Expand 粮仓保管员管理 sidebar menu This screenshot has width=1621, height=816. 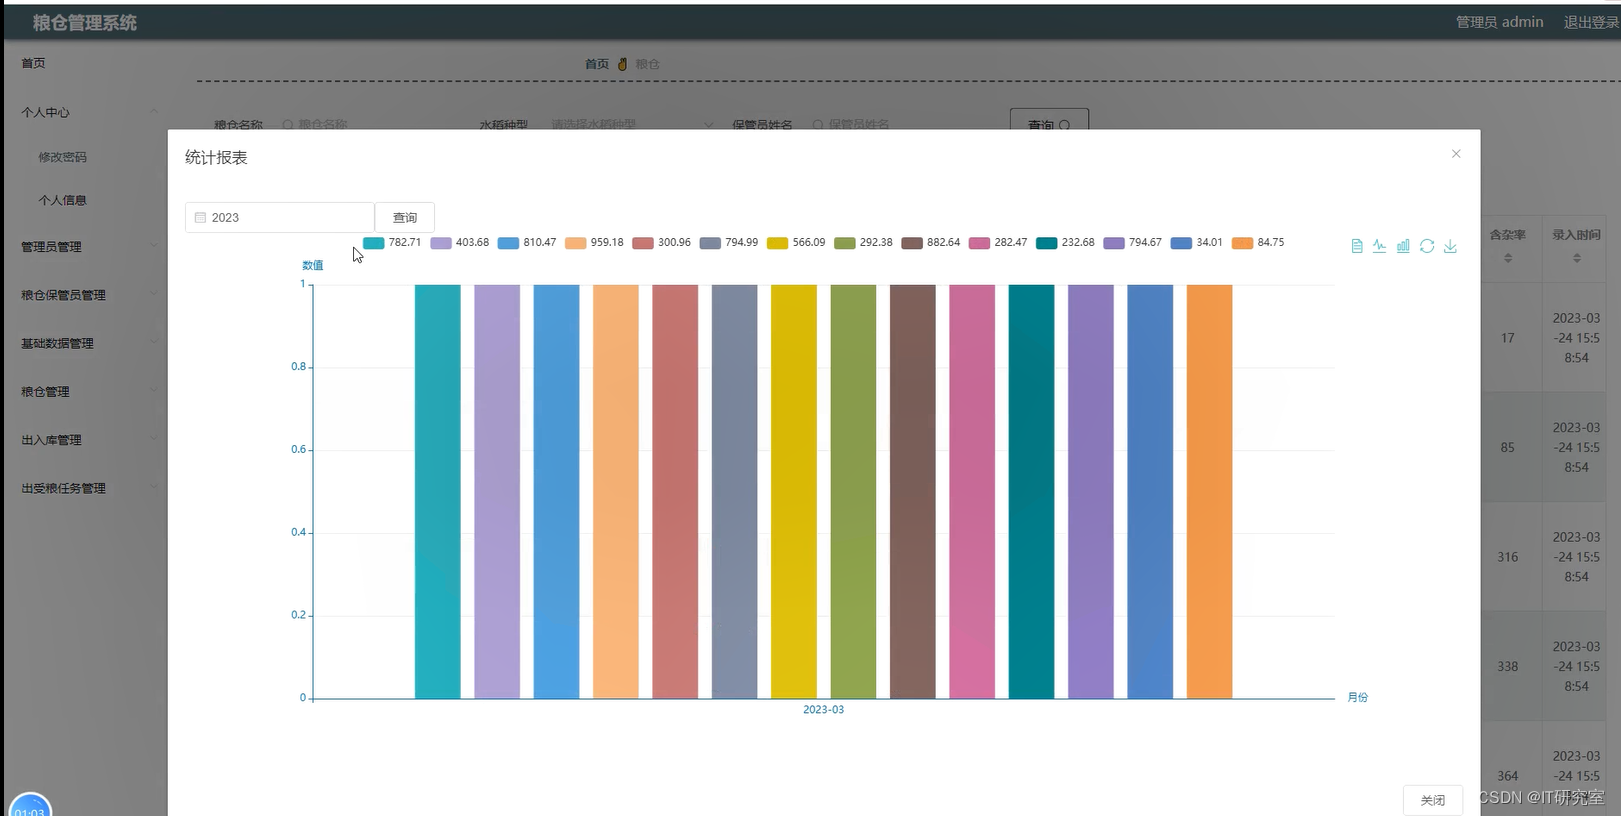[88, 295]
